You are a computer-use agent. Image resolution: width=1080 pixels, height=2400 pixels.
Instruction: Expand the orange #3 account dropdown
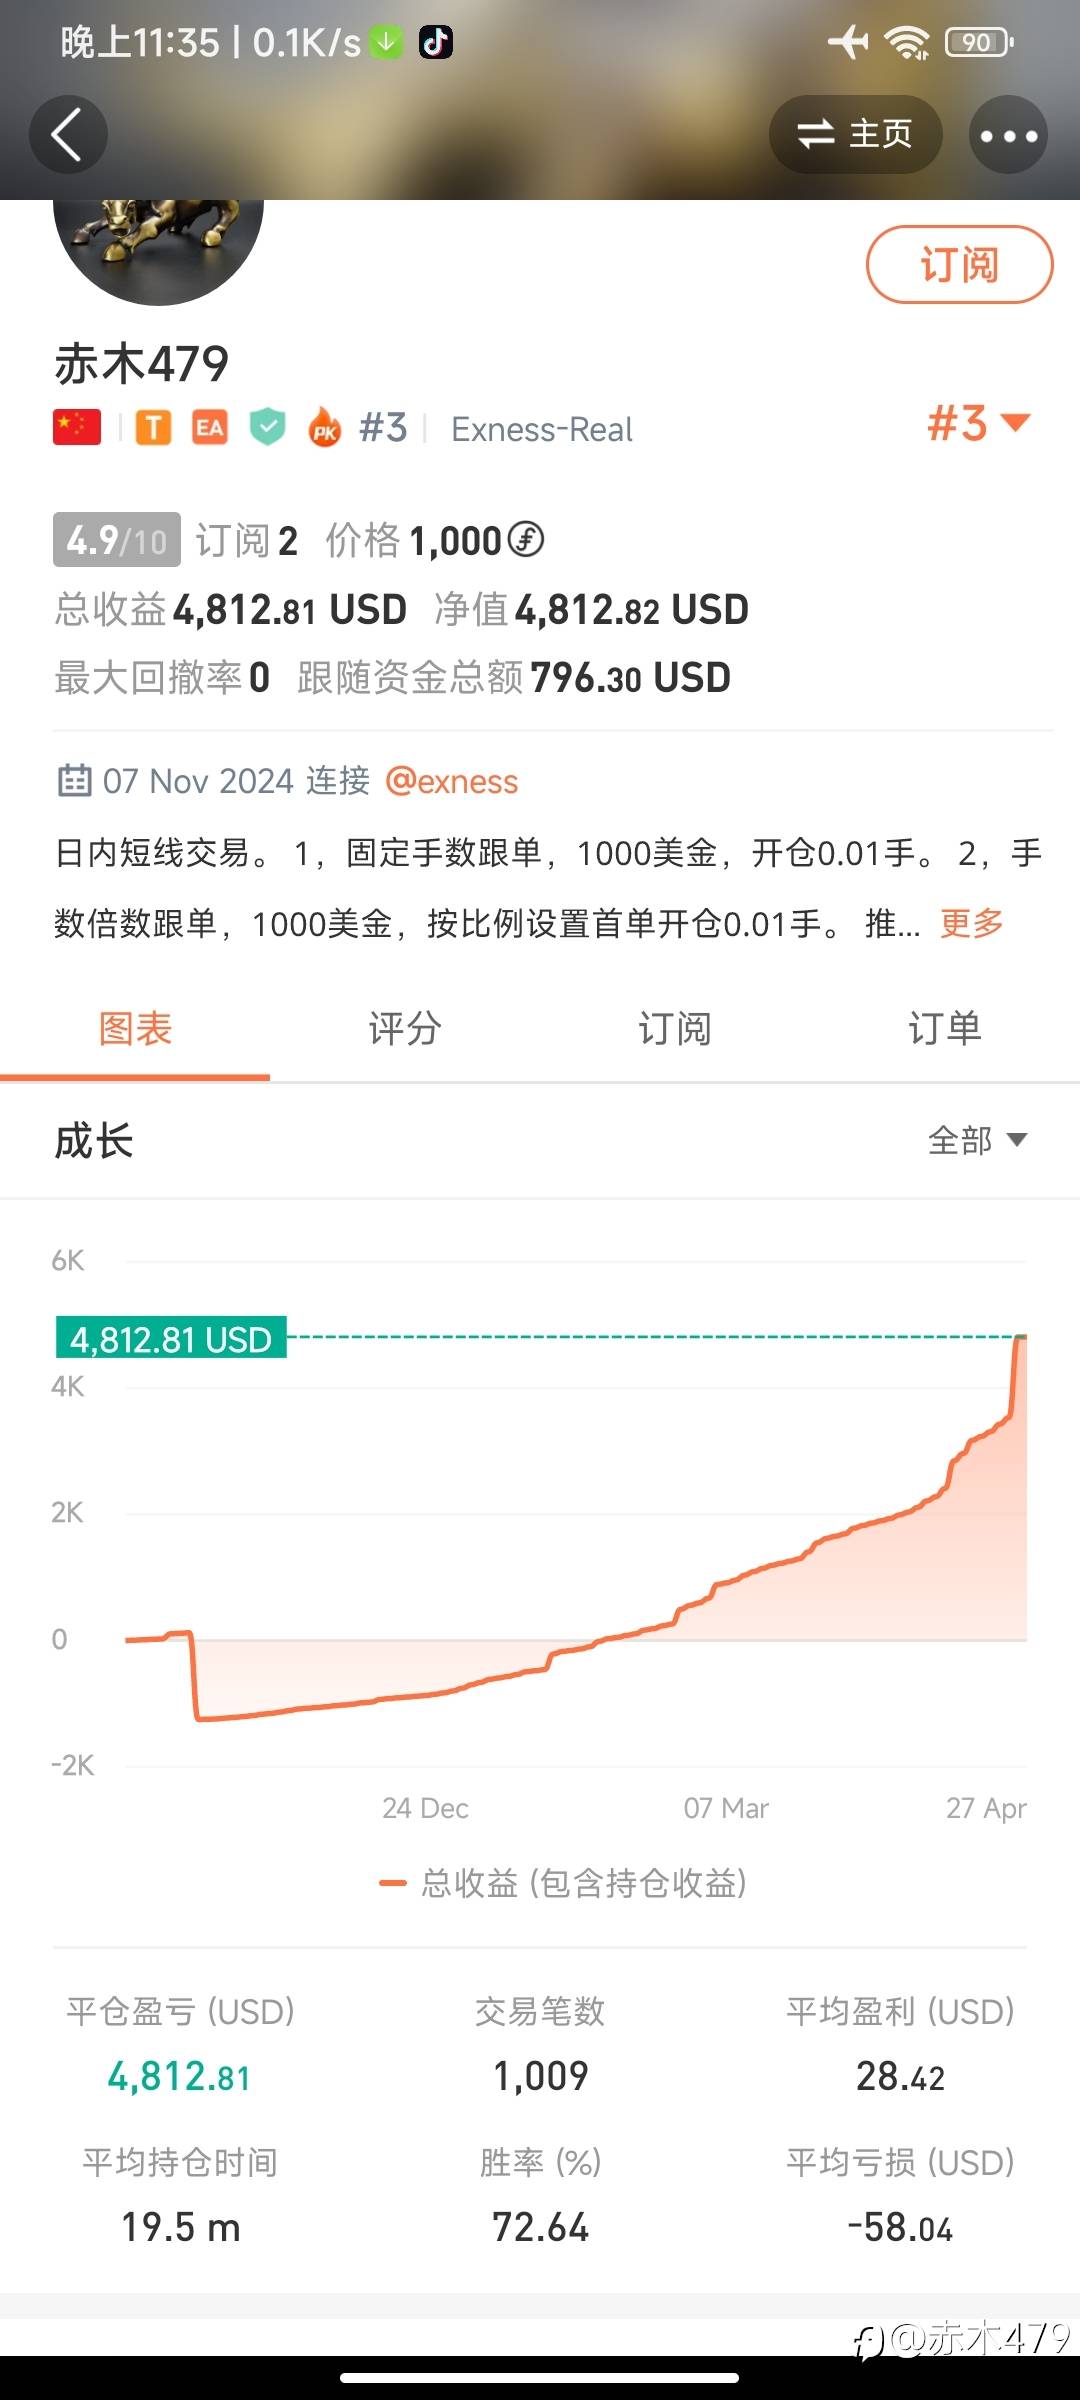point(978,423)
